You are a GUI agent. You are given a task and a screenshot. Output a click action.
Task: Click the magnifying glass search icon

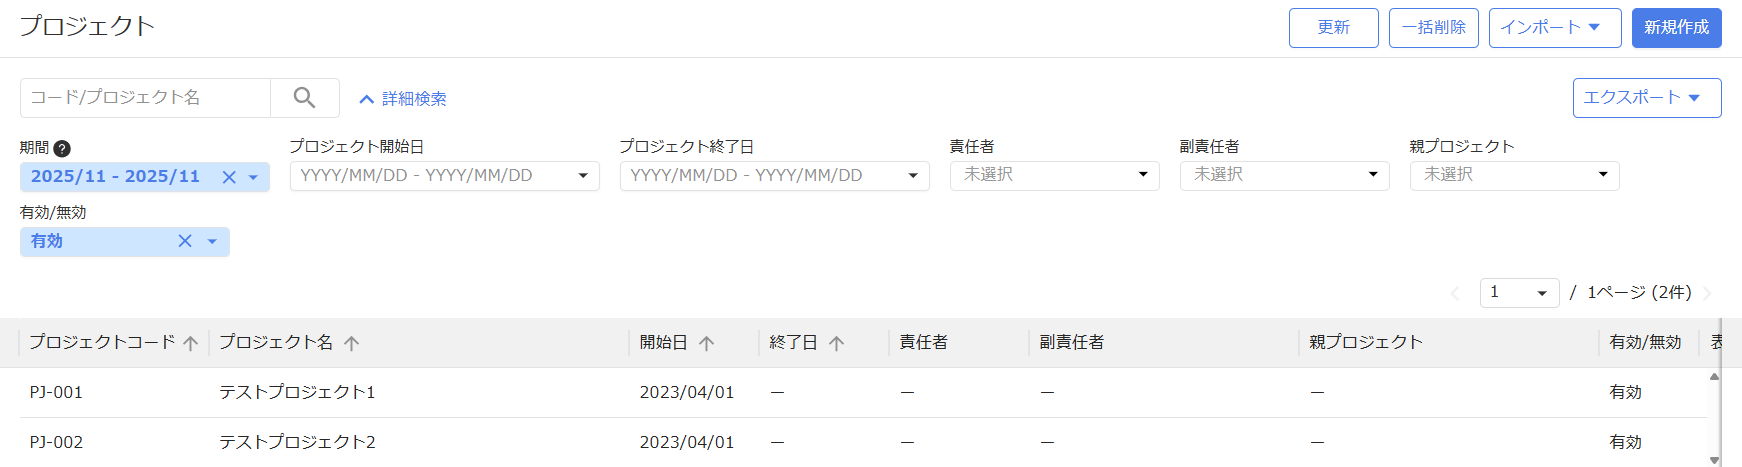pos(304,98)
